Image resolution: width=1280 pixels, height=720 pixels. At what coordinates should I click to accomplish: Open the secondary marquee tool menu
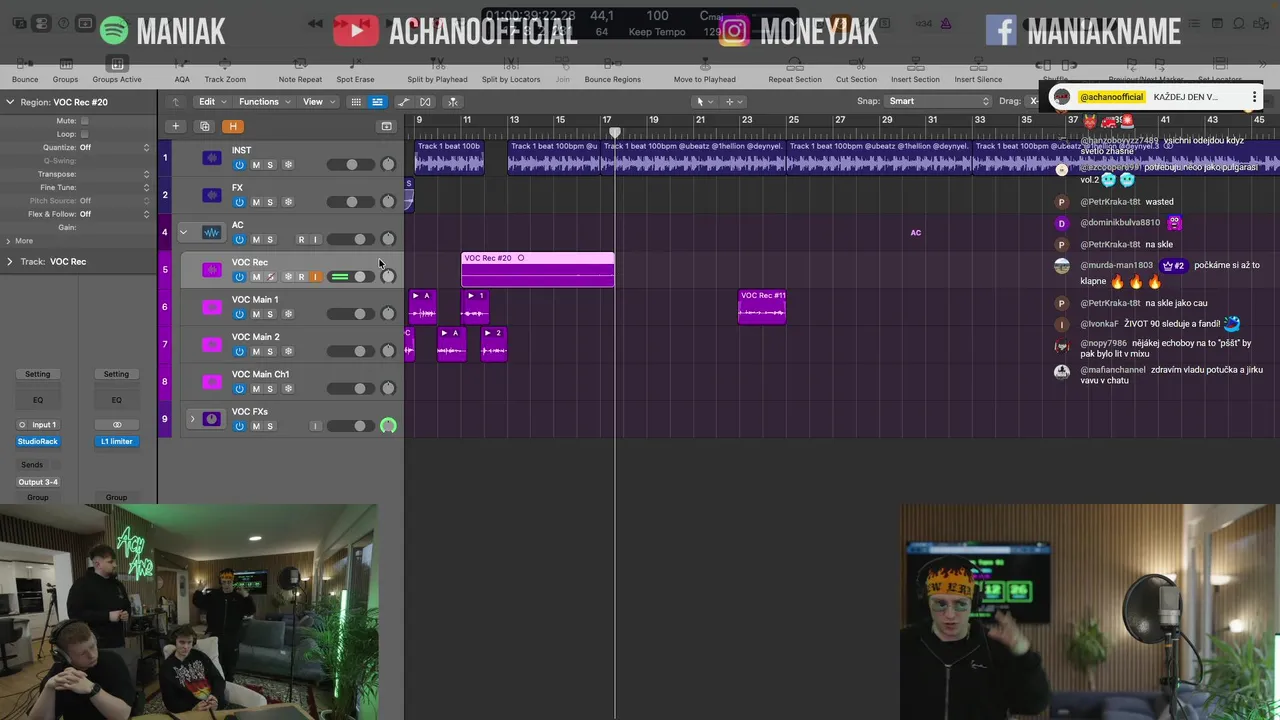click(x=733, y=102)
